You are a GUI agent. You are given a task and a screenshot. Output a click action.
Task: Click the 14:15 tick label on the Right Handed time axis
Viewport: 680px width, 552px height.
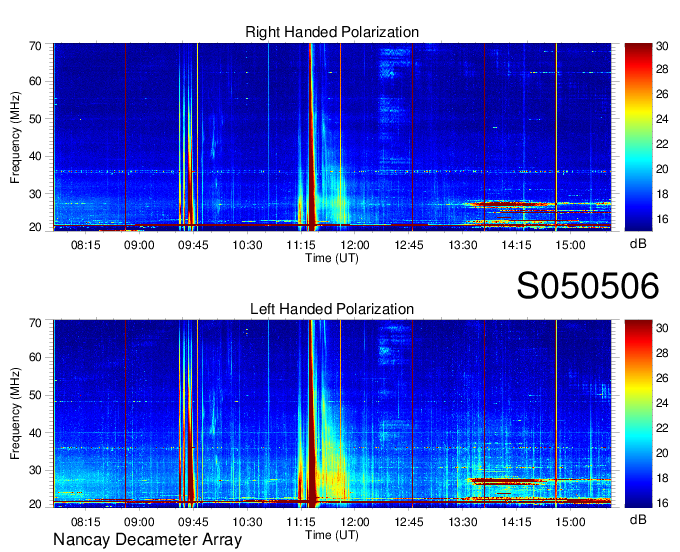point(517,245)
